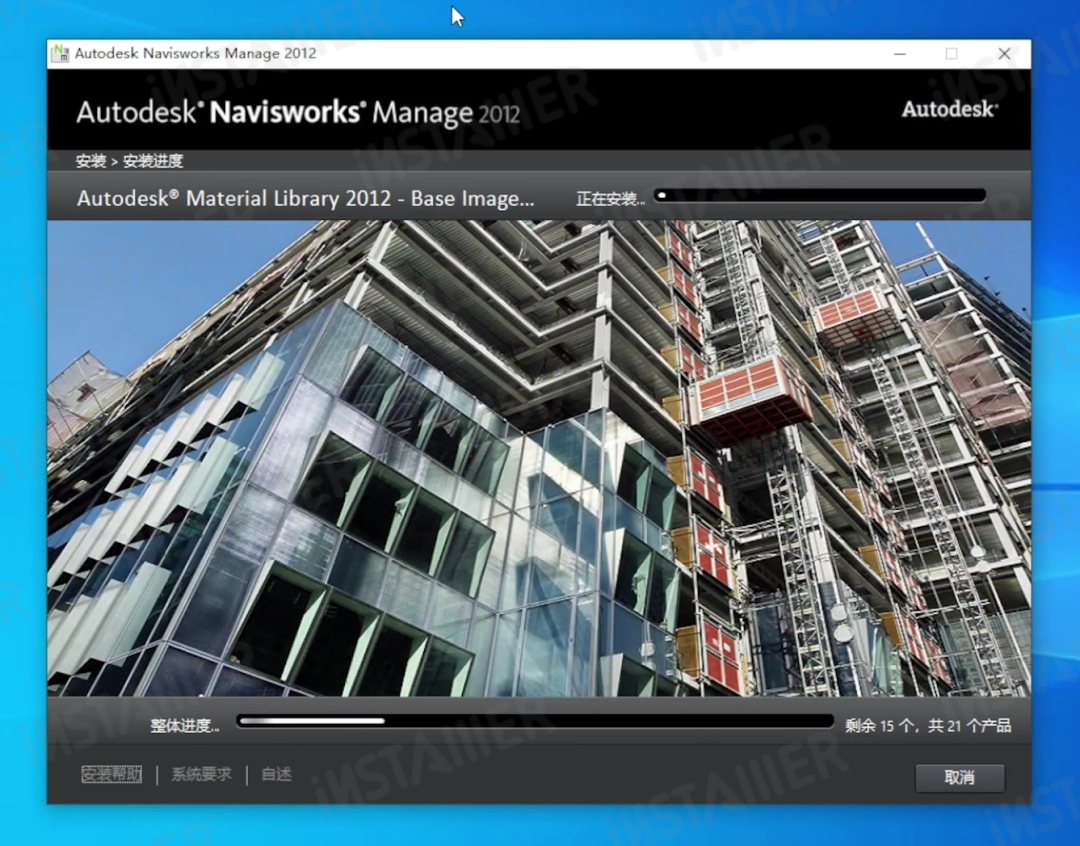The image size is (1080, 846).
Task: Close the Navisworks installer window
Action: tap(1004, 54)
